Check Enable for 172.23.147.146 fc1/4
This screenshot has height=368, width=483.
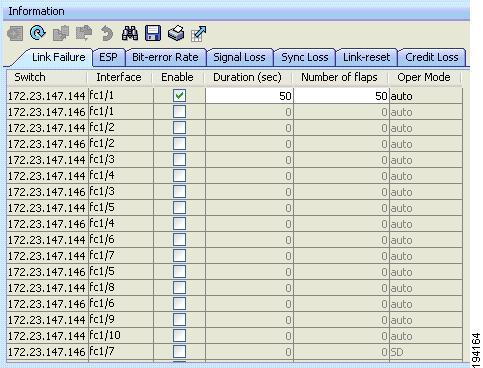(x=179, y=224)
